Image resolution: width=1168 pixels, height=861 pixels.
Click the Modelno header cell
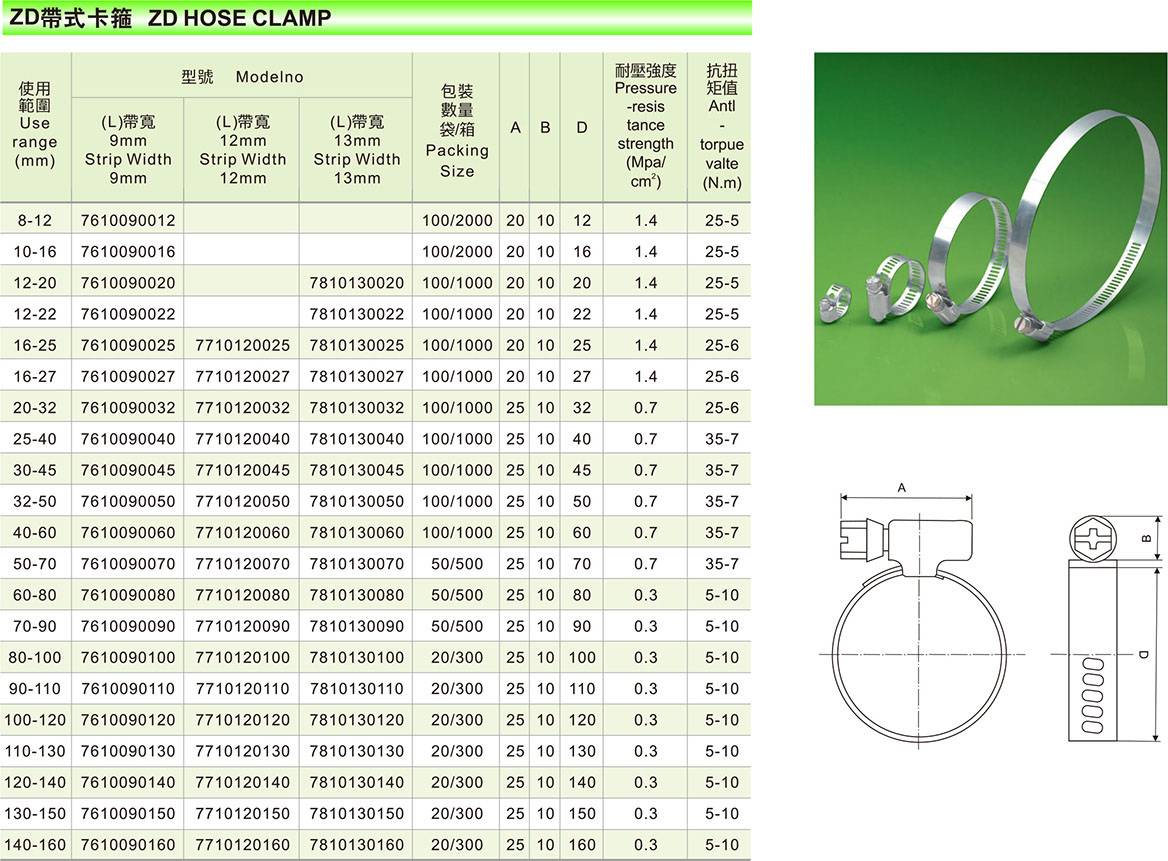[x=242, y=77]
